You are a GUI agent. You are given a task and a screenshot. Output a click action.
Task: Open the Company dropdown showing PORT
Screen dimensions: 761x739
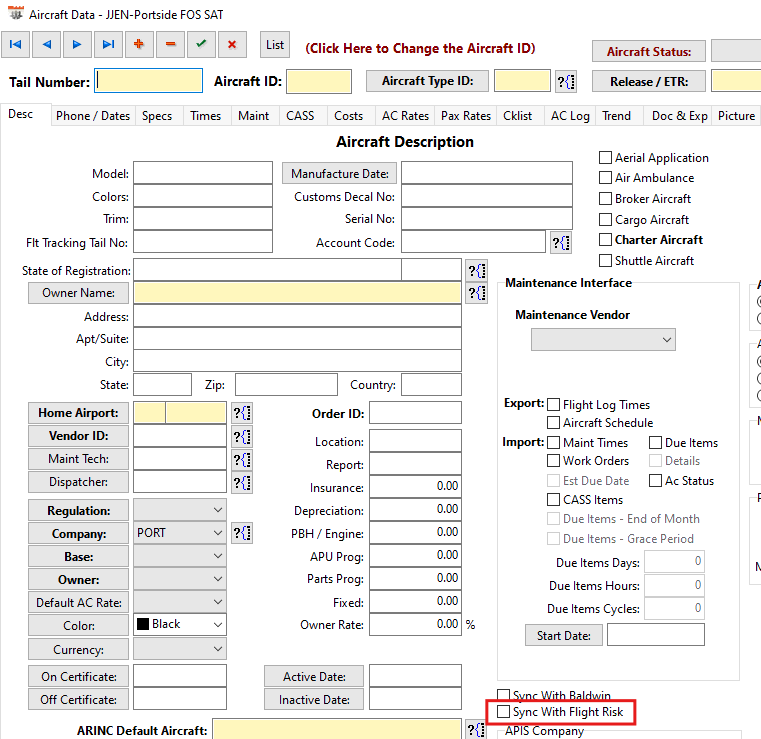coord(180,533)
